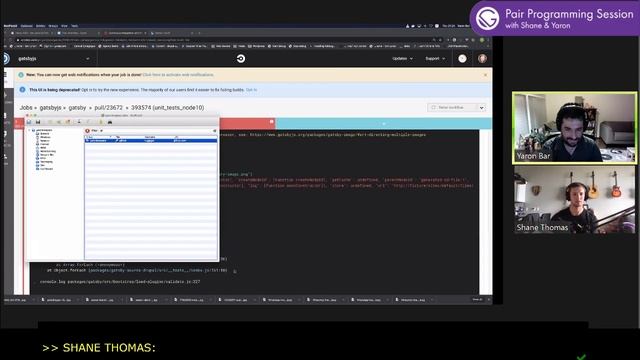The image size is (640, 360).
Task: Go to Jobs in the breadcrumb
Action: tap(26, 108)
